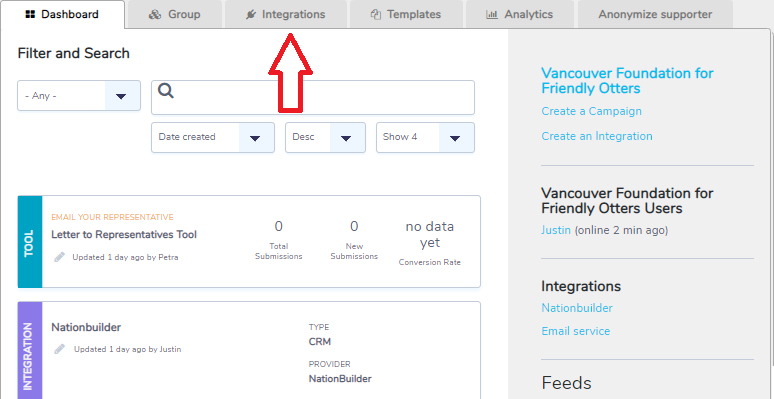
Task: Open the Date created sort dropdown
Action: [x=213, y=137]
